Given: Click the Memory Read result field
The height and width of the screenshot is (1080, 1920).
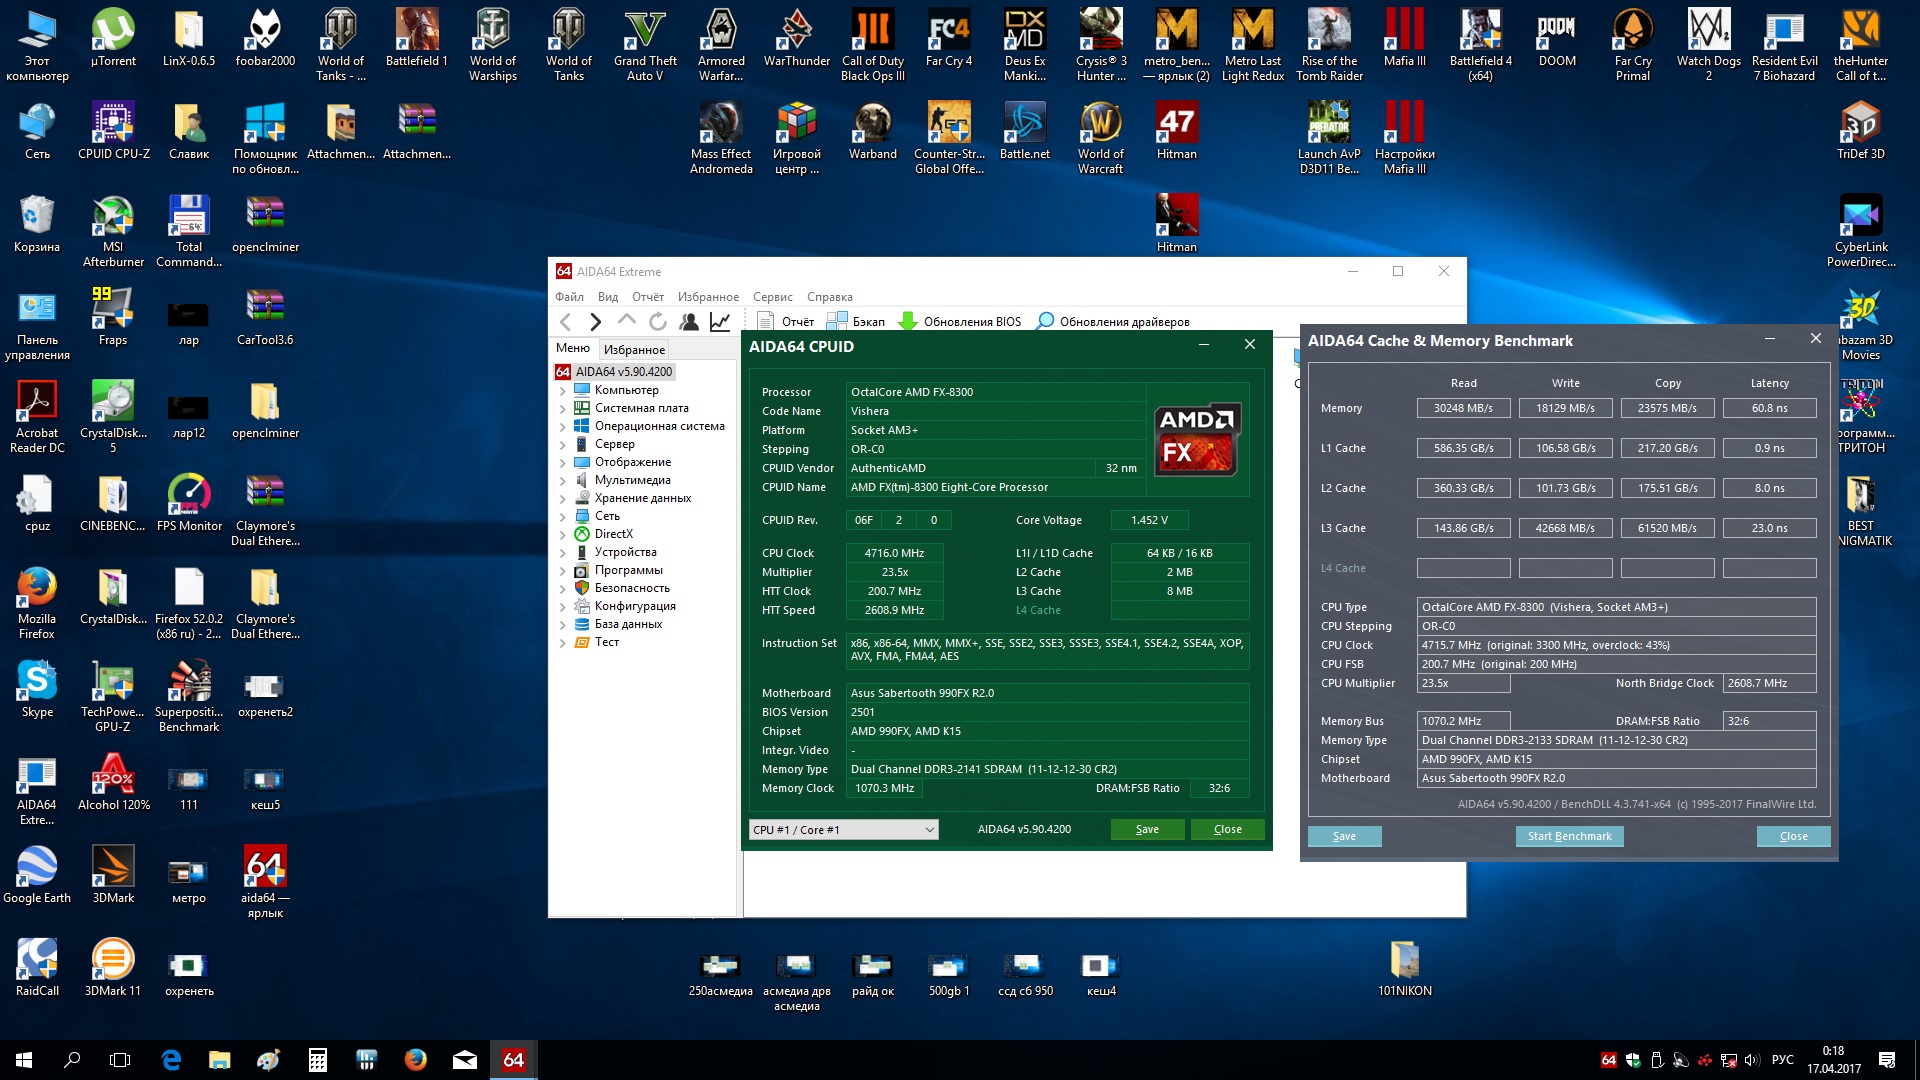Looking at the screenshot, I should pyautogui.click(x=1463, y=408).
